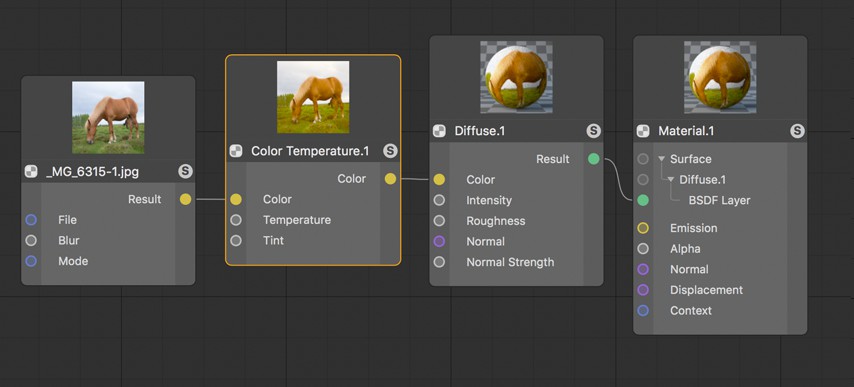Image resolution: width=854 pixels, height=387 pixels.
Task: Click the _MG_6315-1.jpg node title
Action: coord(93,173)
